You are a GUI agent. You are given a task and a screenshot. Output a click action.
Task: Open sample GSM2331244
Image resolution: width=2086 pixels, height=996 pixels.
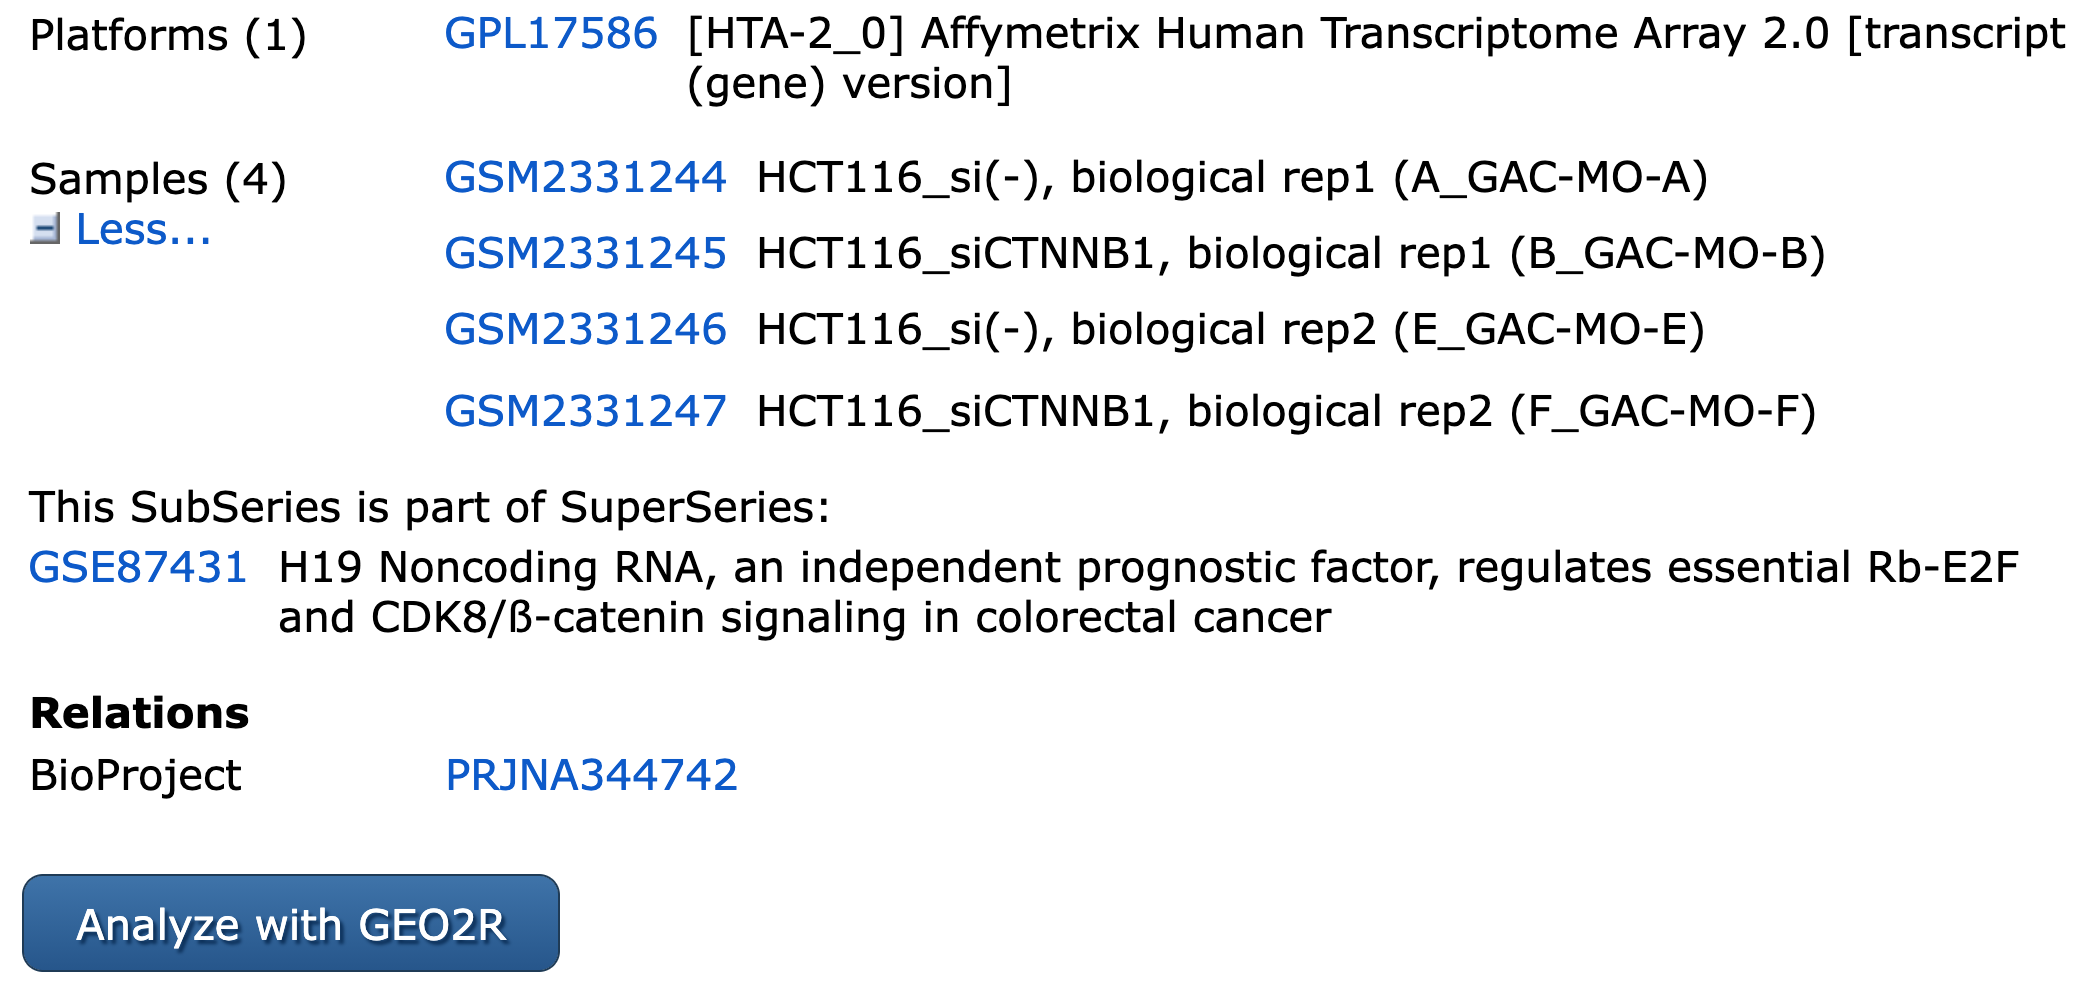click(x=585, y=178)
